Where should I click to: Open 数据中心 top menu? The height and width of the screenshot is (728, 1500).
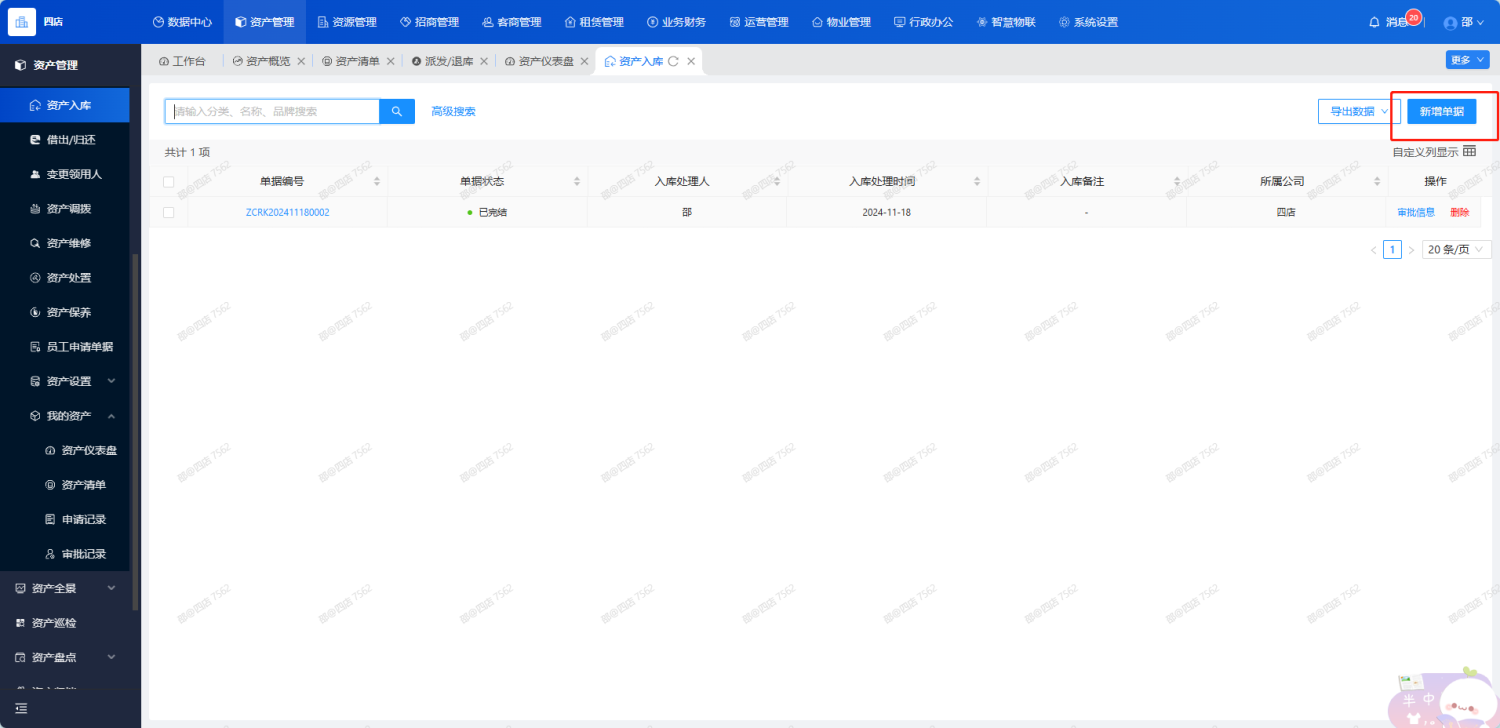(182, 22)
